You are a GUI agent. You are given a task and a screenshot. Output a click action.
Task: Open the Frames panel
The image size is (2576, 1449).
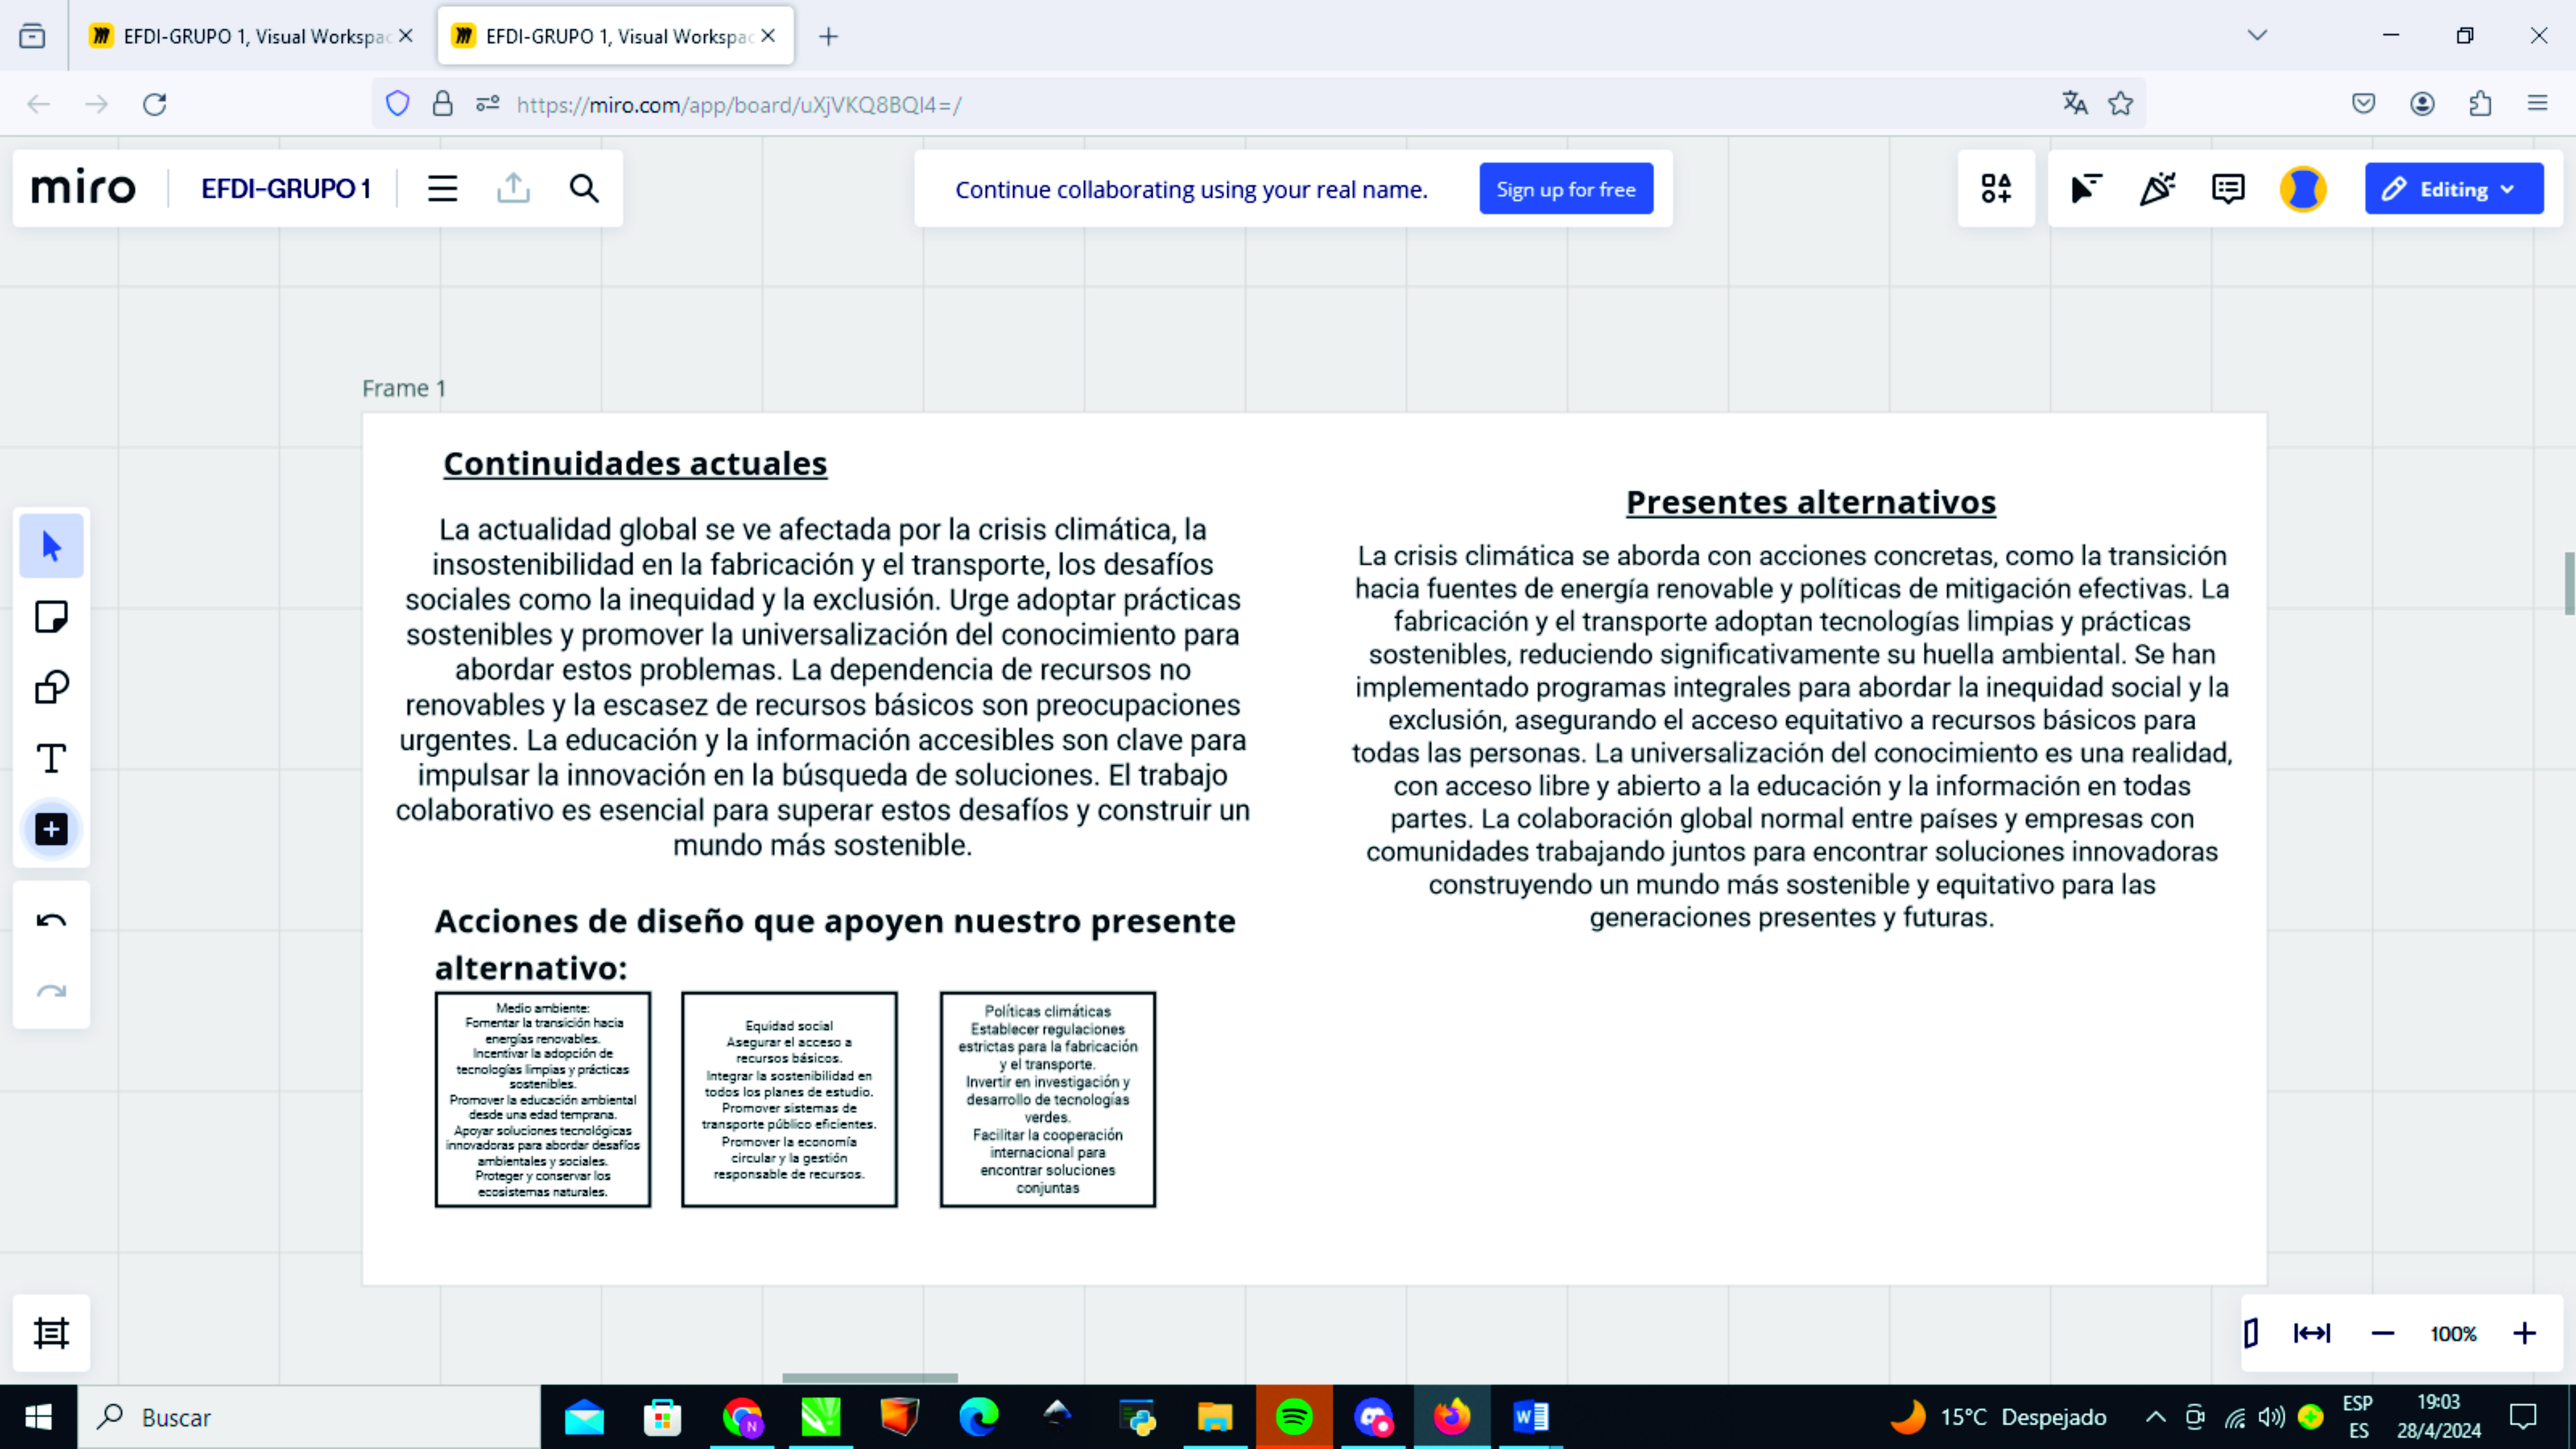(51, 1333)
